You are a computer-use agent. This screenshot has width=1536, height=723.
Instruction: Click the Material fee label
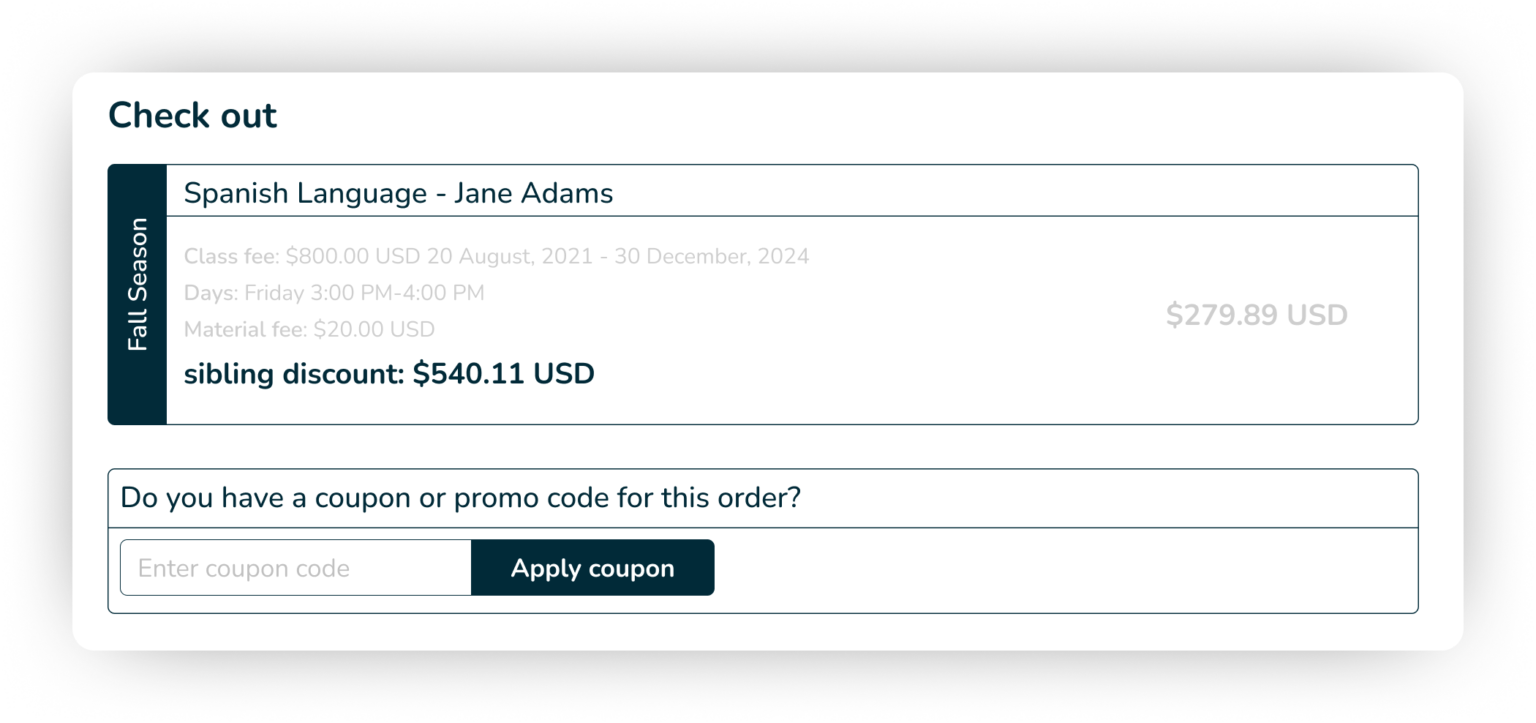pos(245,329)
